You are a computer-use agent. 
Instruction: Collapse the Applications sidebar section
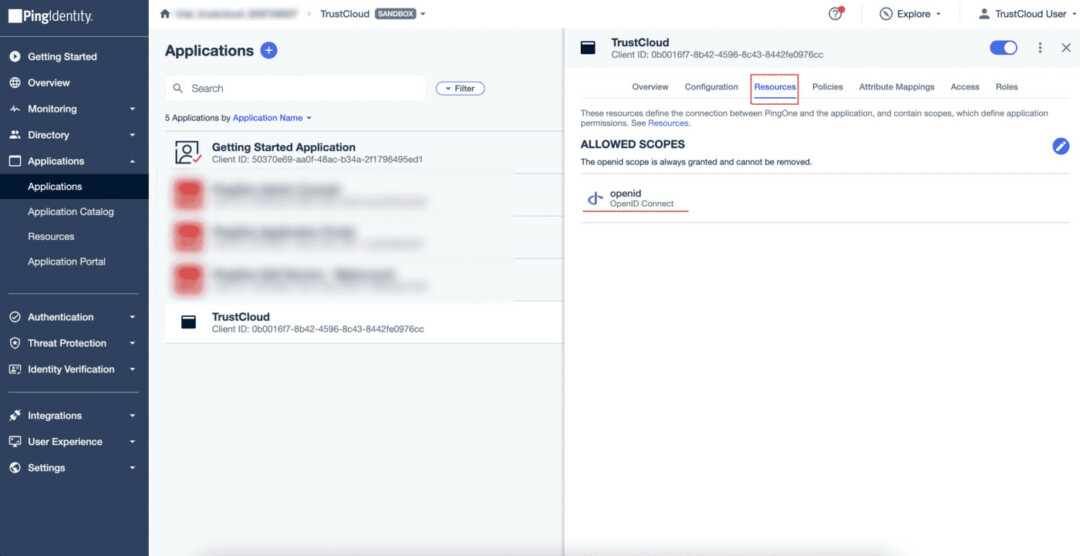click(x=133, y=161)
